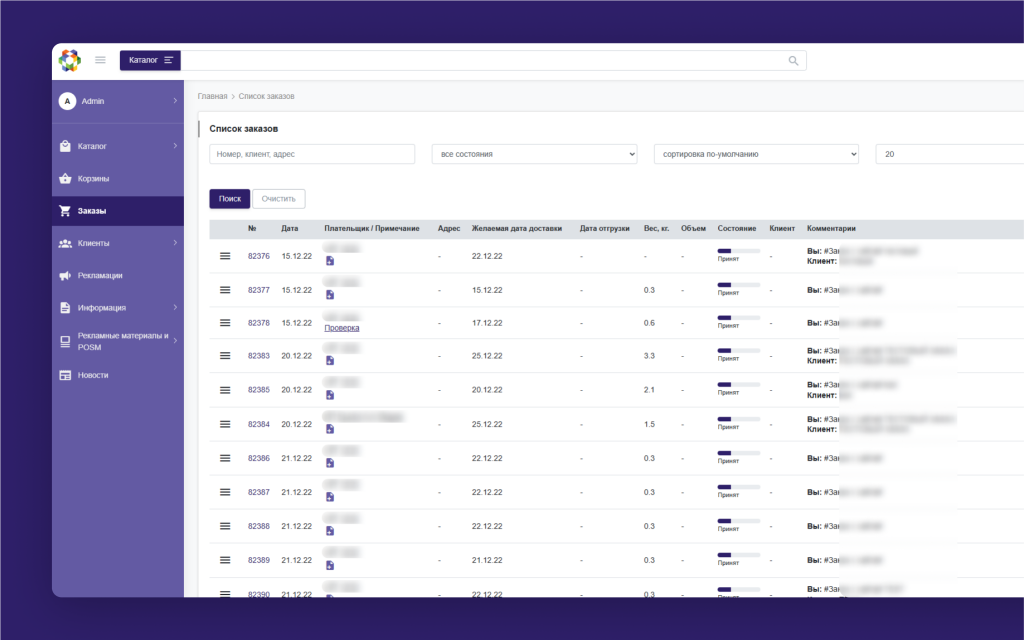
Task: Click document icon in order 82377 row
Action: pos(330,295)
